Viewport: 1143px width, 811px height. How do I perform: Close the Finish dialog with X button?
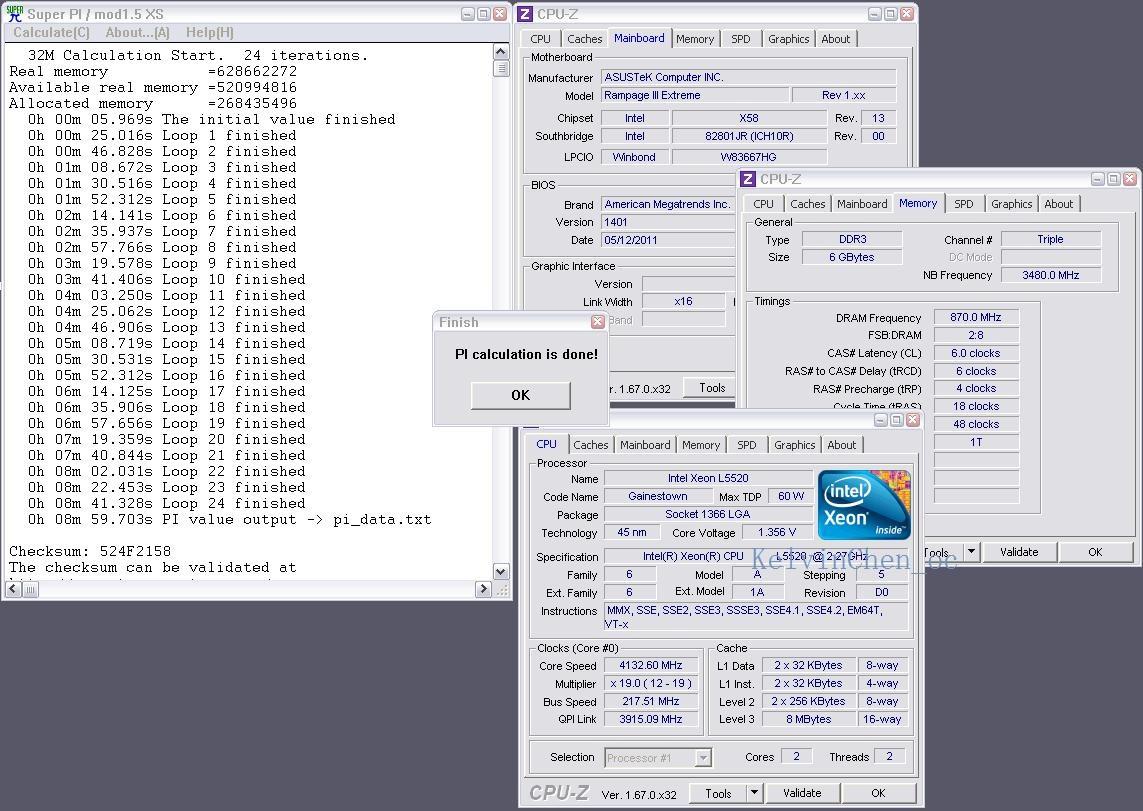[598, 321]
